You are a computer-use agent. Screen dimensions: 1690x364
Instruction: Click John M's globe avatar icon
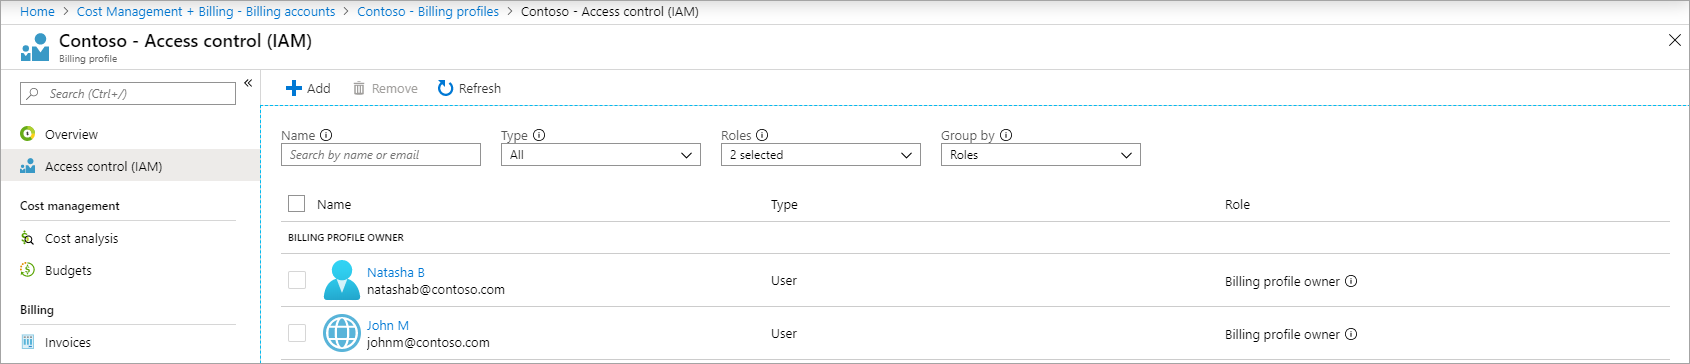342,333
